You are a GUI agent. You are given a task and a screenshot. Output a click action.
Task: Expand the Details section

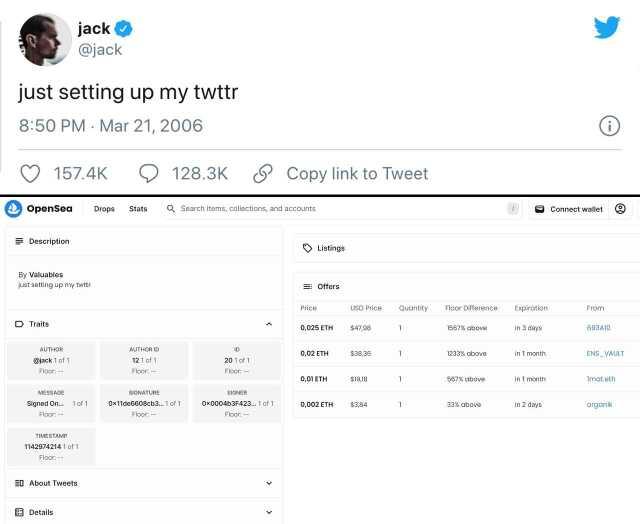click(269, 512)
